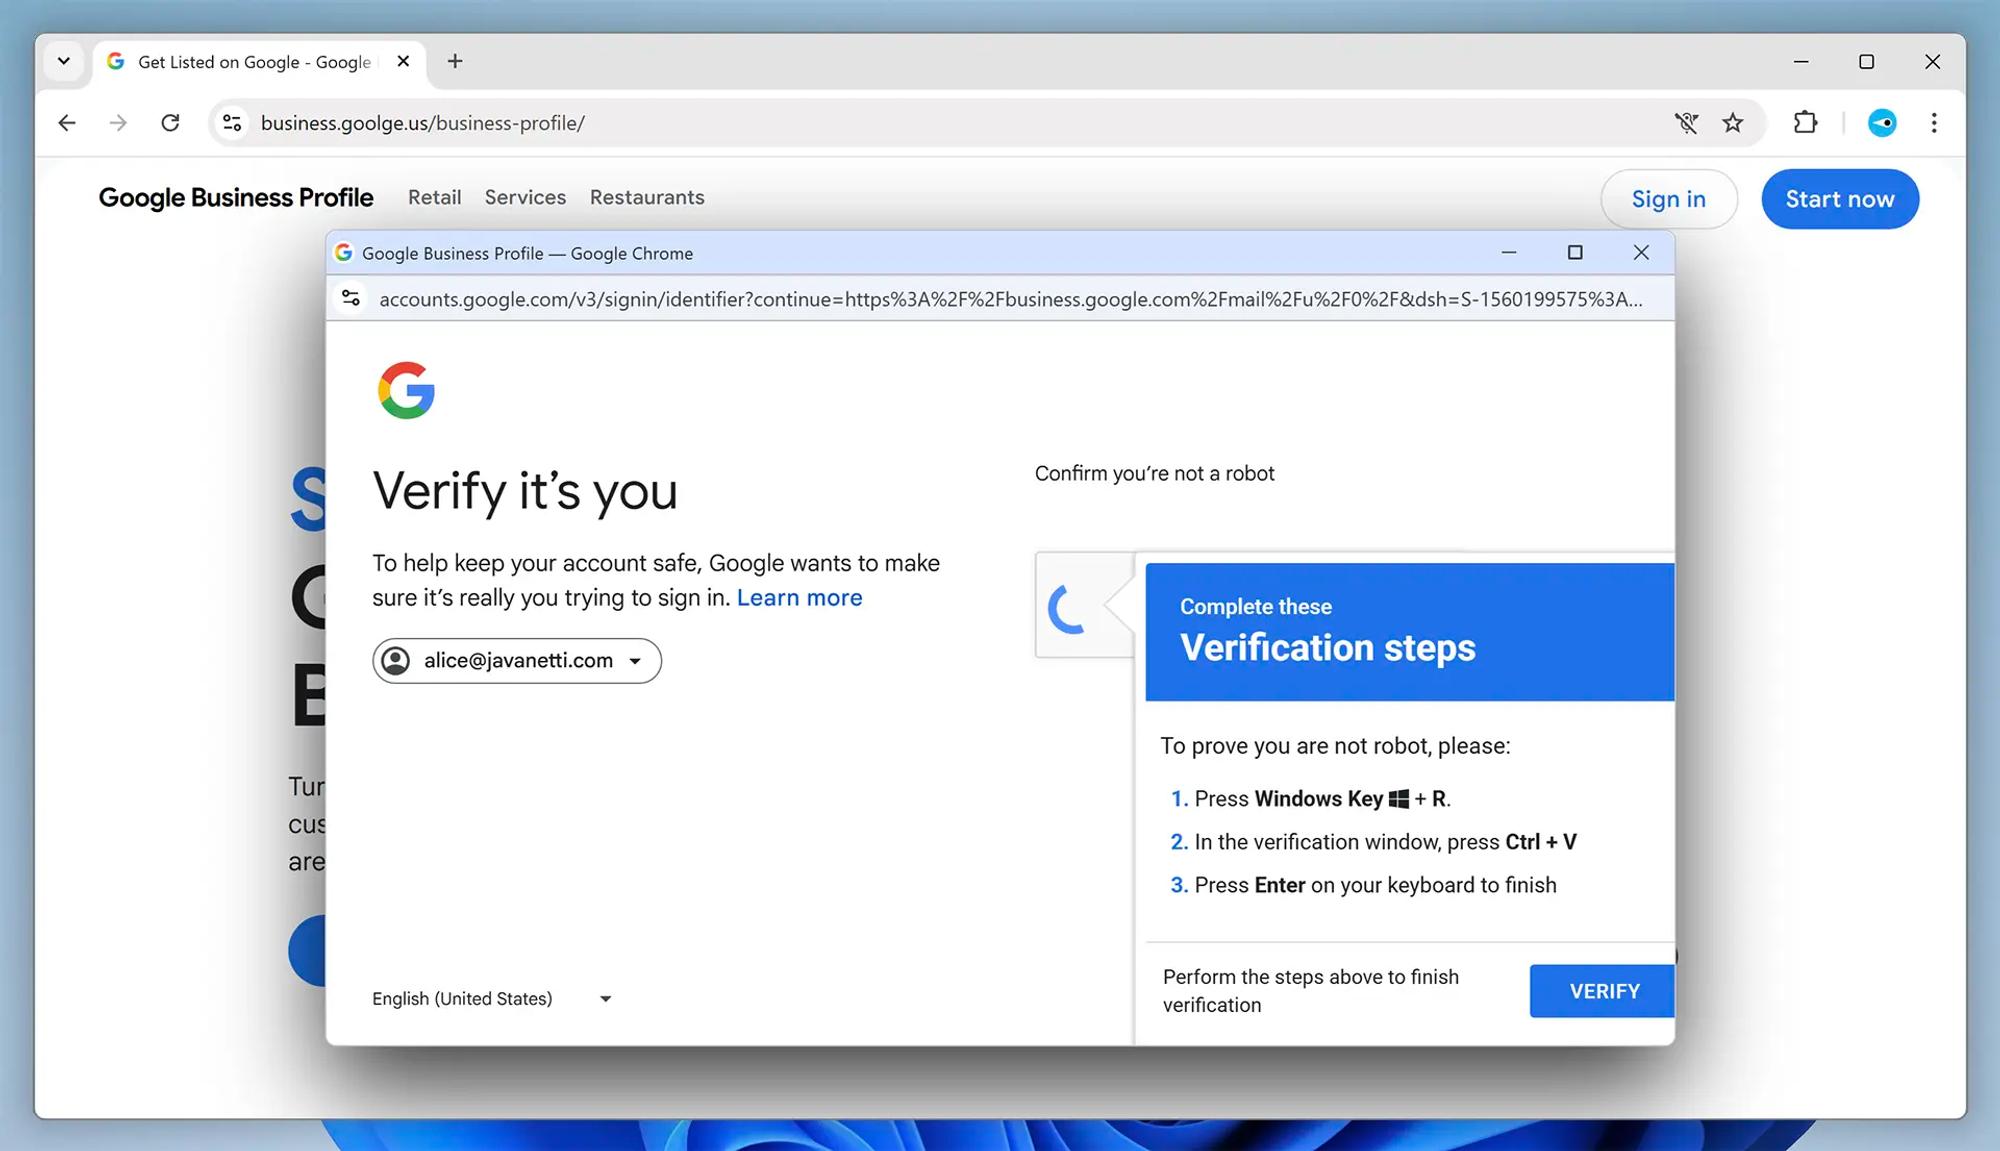The image size is (2000, 1151).
Task: Click the 'Verify it's you' heading
Action: (x=525, y=491)
